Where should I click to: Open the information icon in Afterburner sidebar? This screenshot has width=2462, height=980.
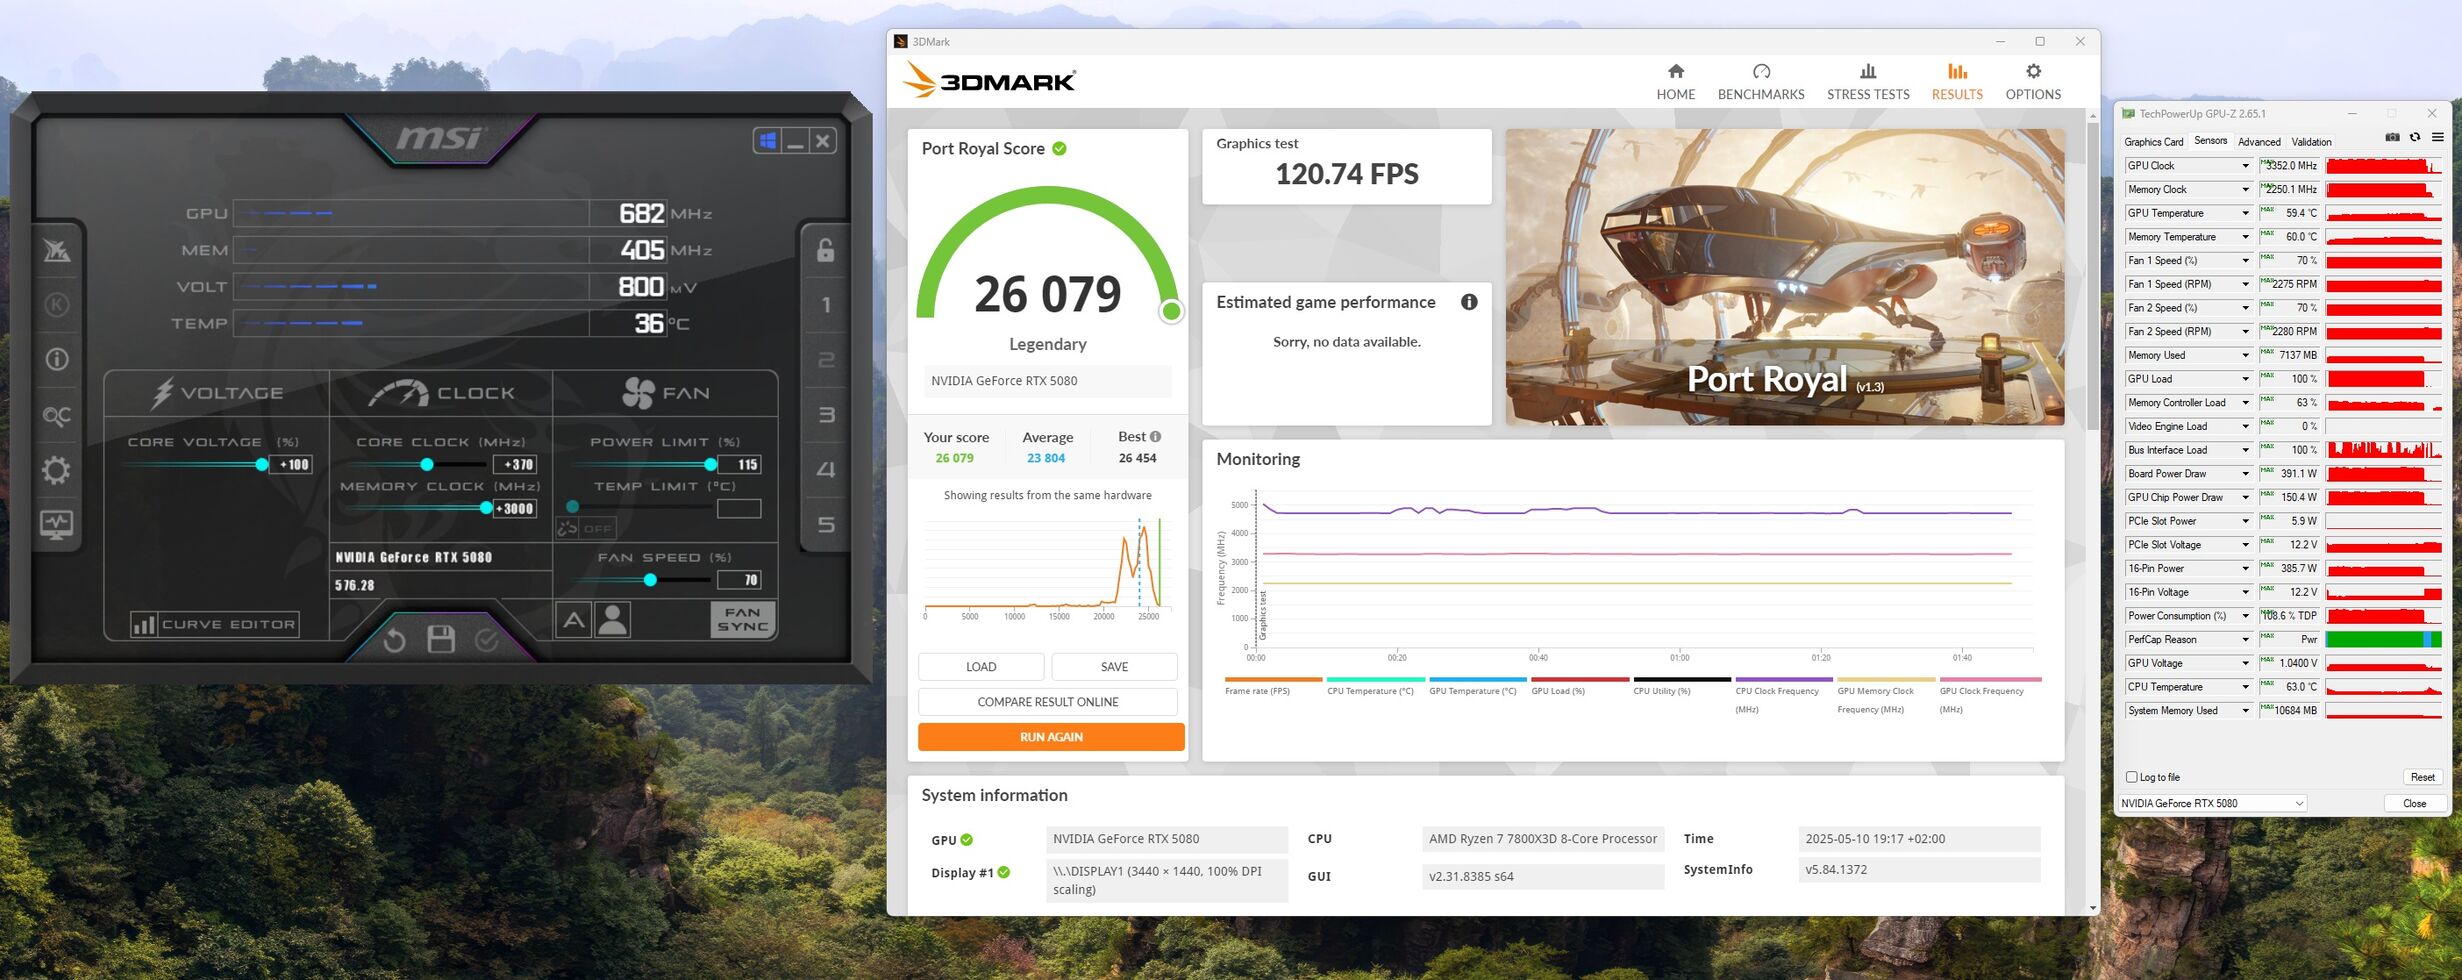pos(56,359)
